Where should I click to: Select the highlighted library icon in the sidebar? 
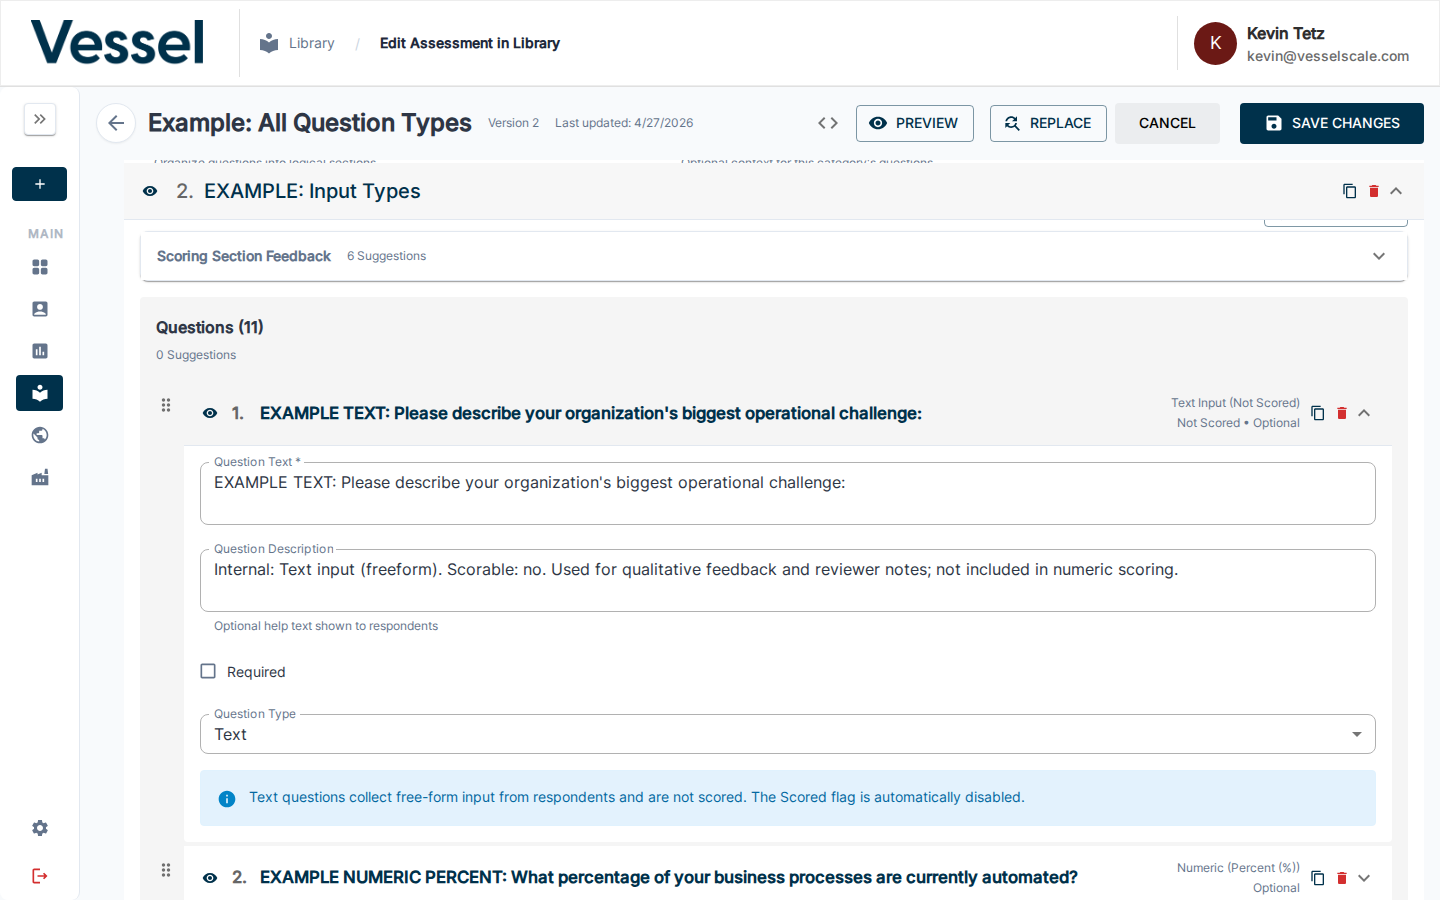40,393
